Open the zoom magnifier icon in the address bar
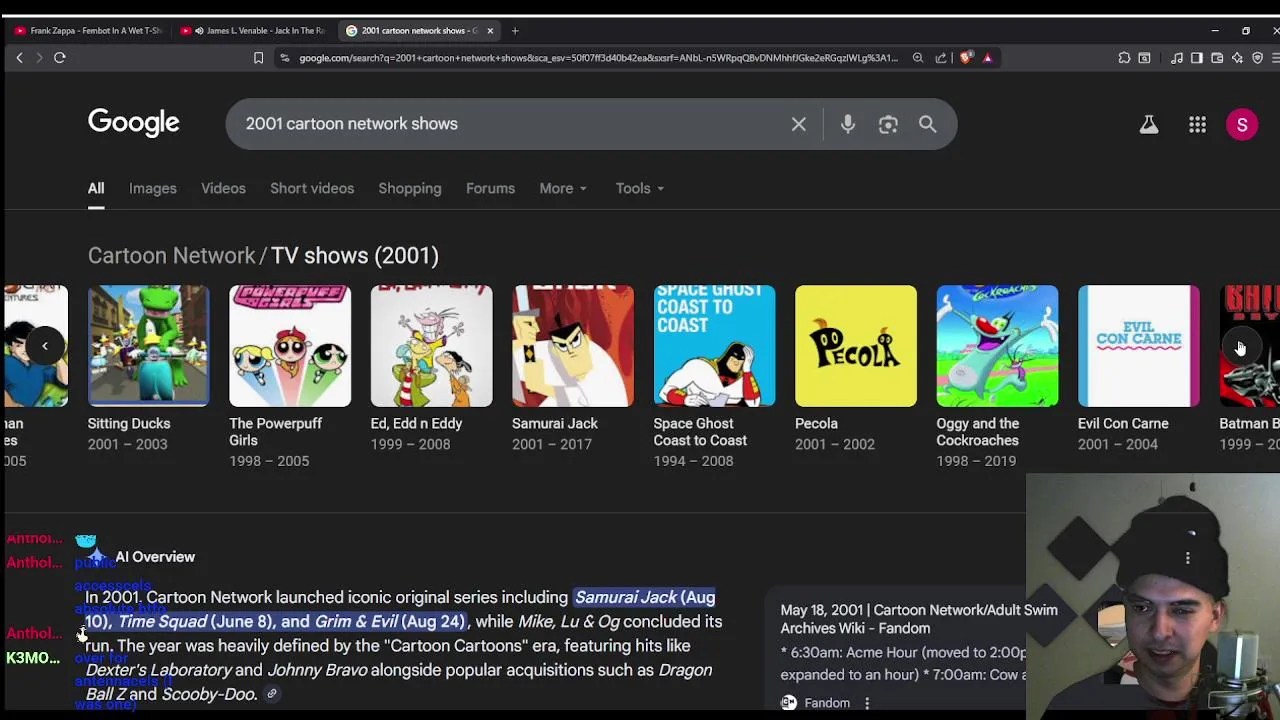The height and width of the screenshot is (720, 1280). coord(918,58)
